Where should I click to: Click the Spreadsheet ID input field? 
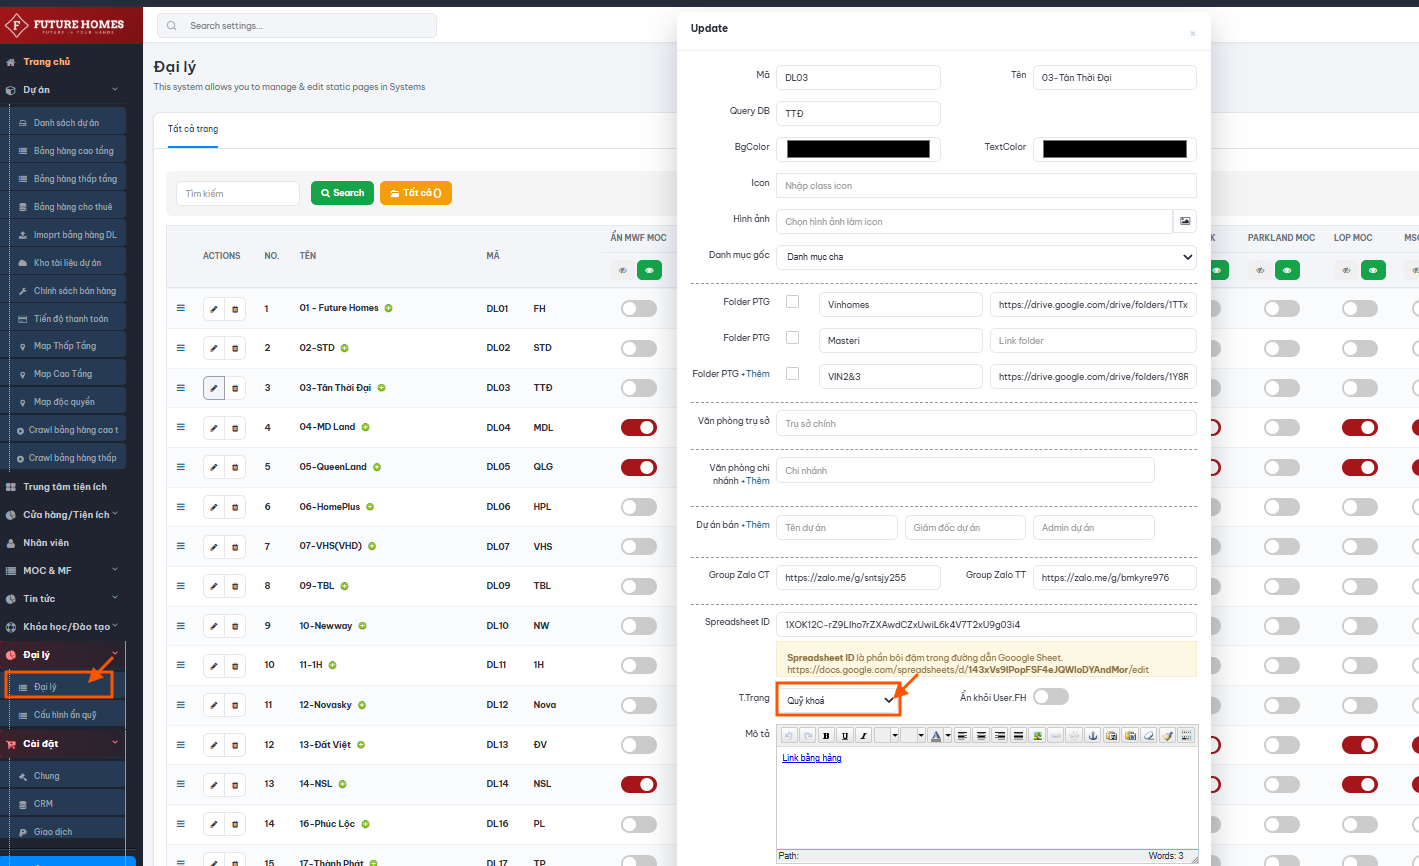[986, 625]
